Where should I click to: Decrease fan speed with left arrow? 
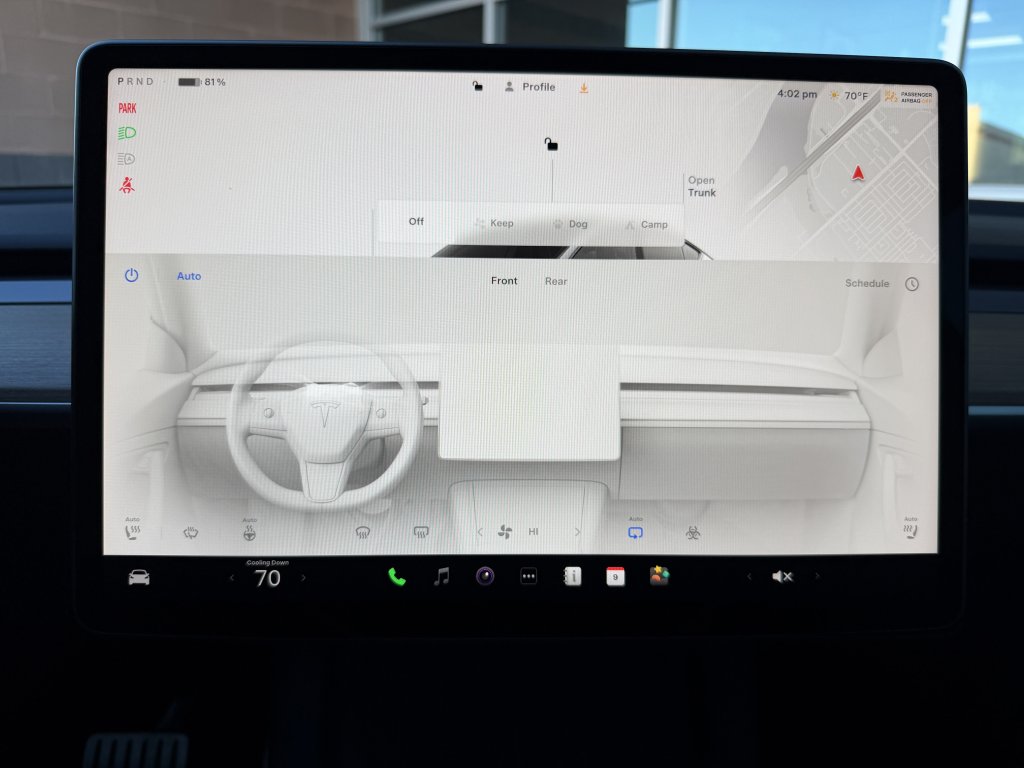point(480,533)
